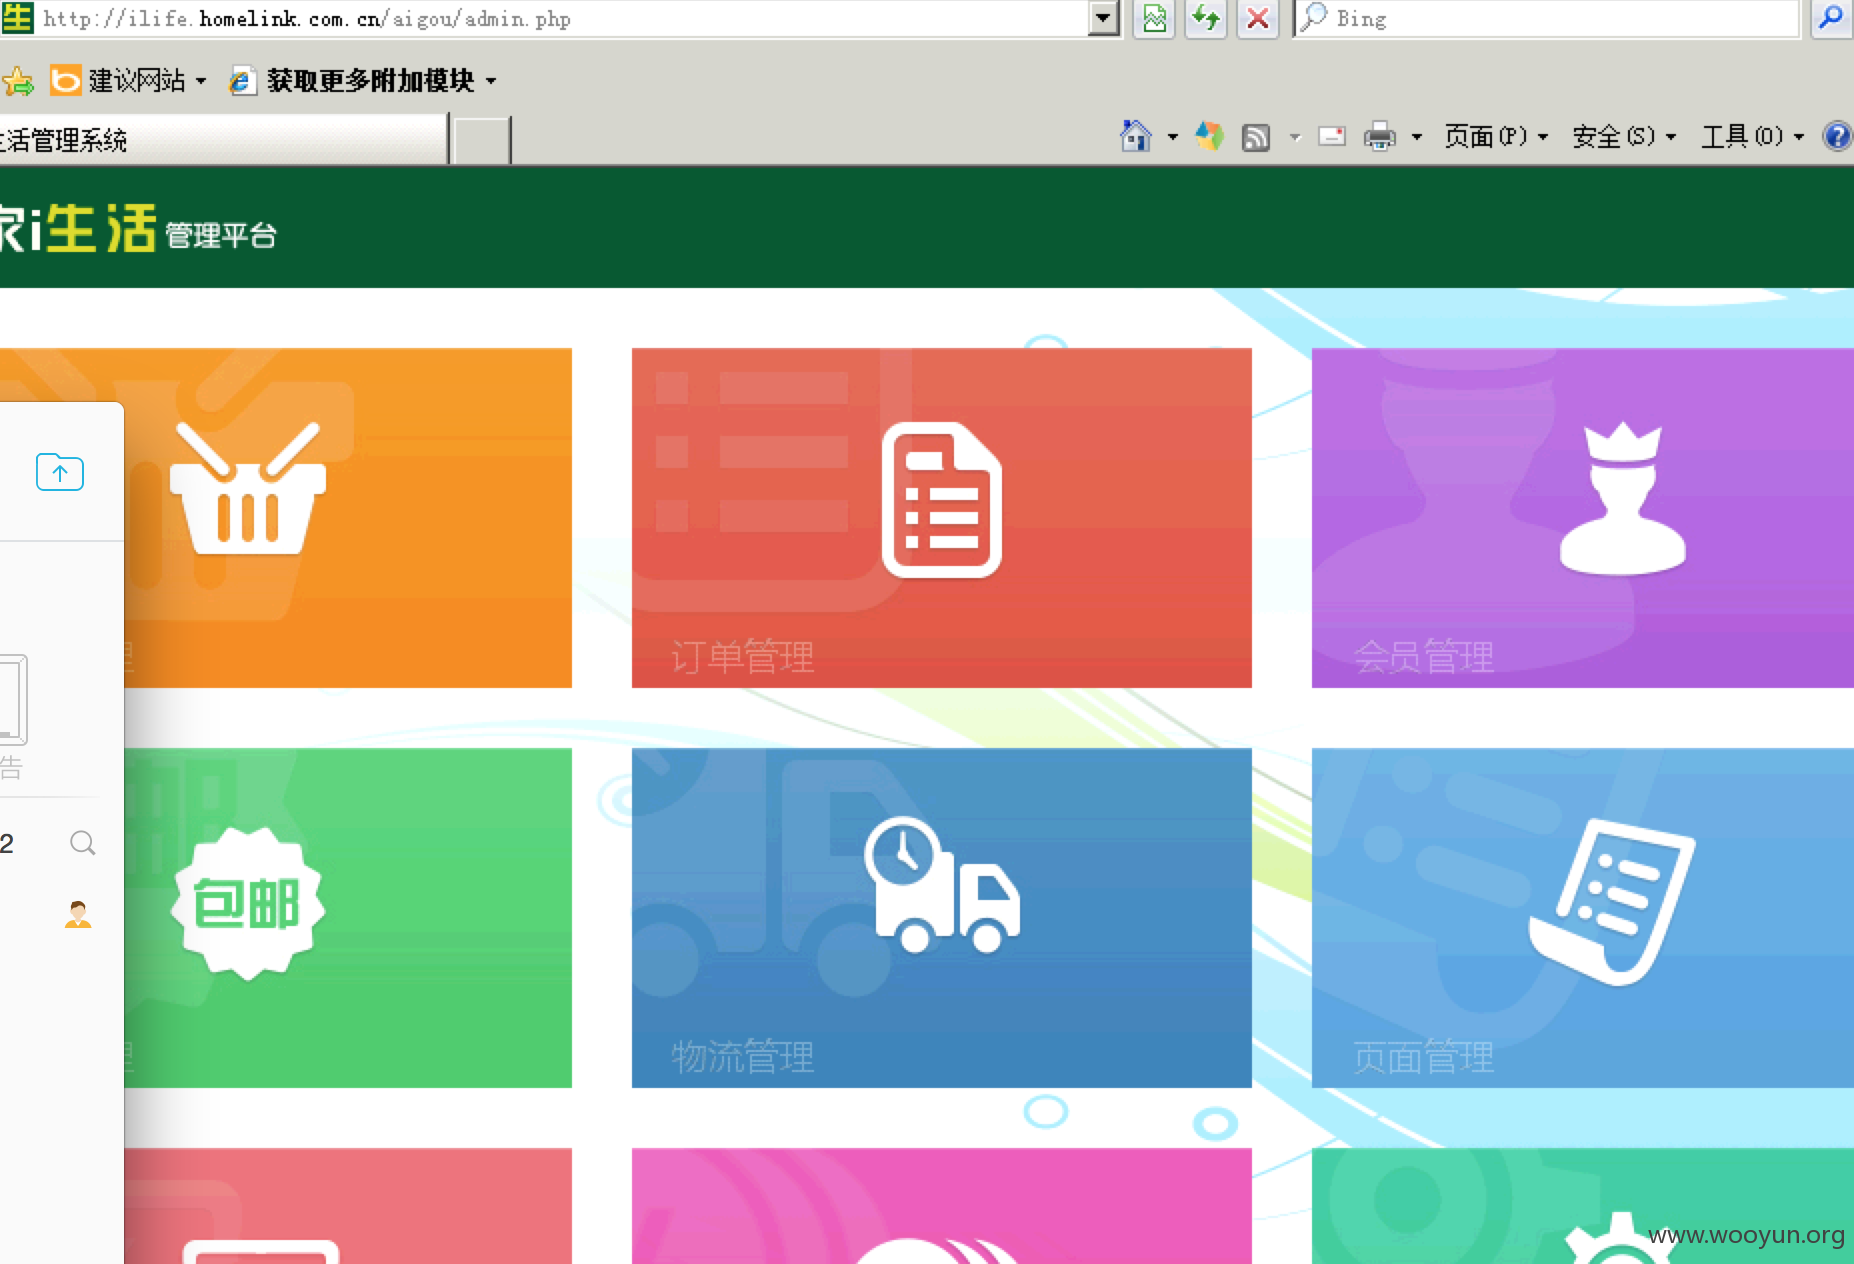Click the 物流管理 text label

point(742,1057)
